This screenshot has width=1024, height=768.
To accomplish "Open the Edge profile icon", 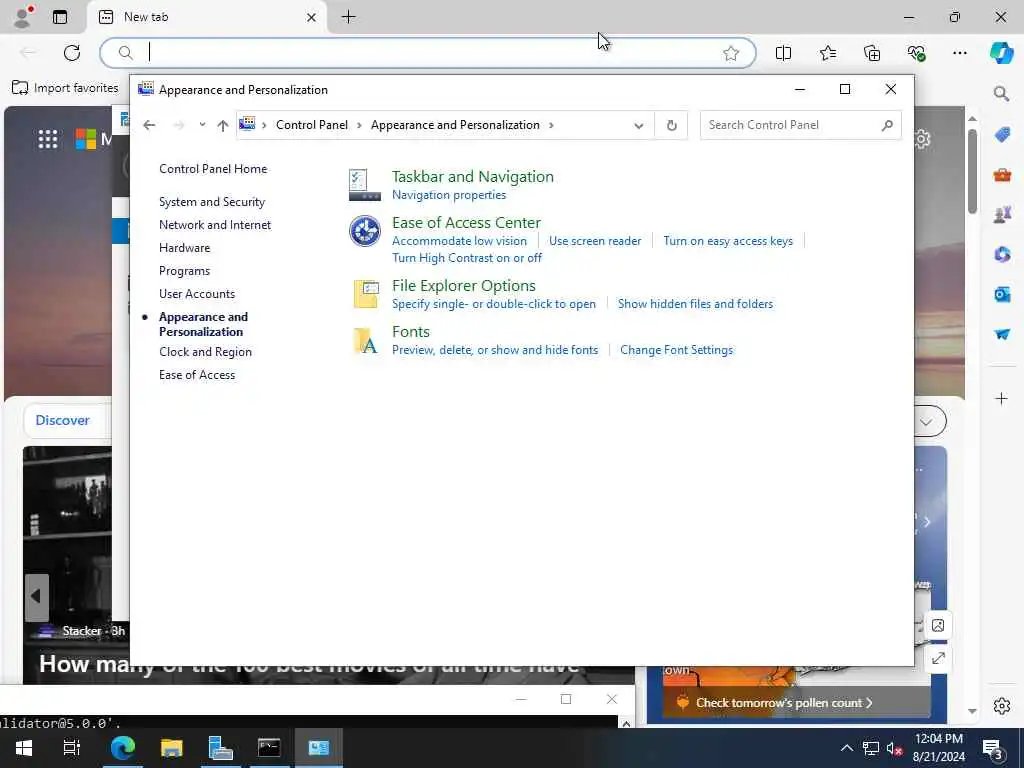I will coord(22,17).
